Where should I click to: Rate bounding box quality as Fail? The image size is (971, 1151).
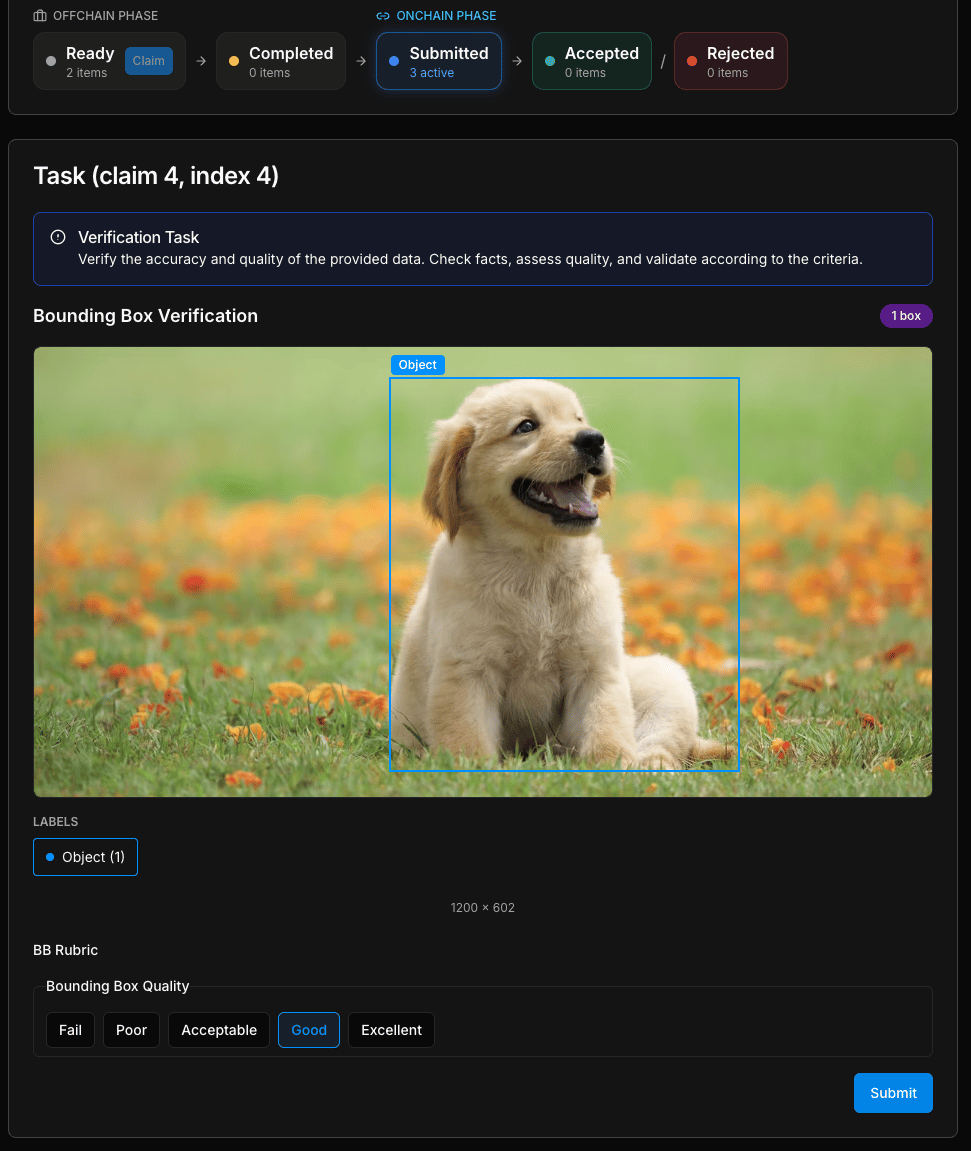70,1030
